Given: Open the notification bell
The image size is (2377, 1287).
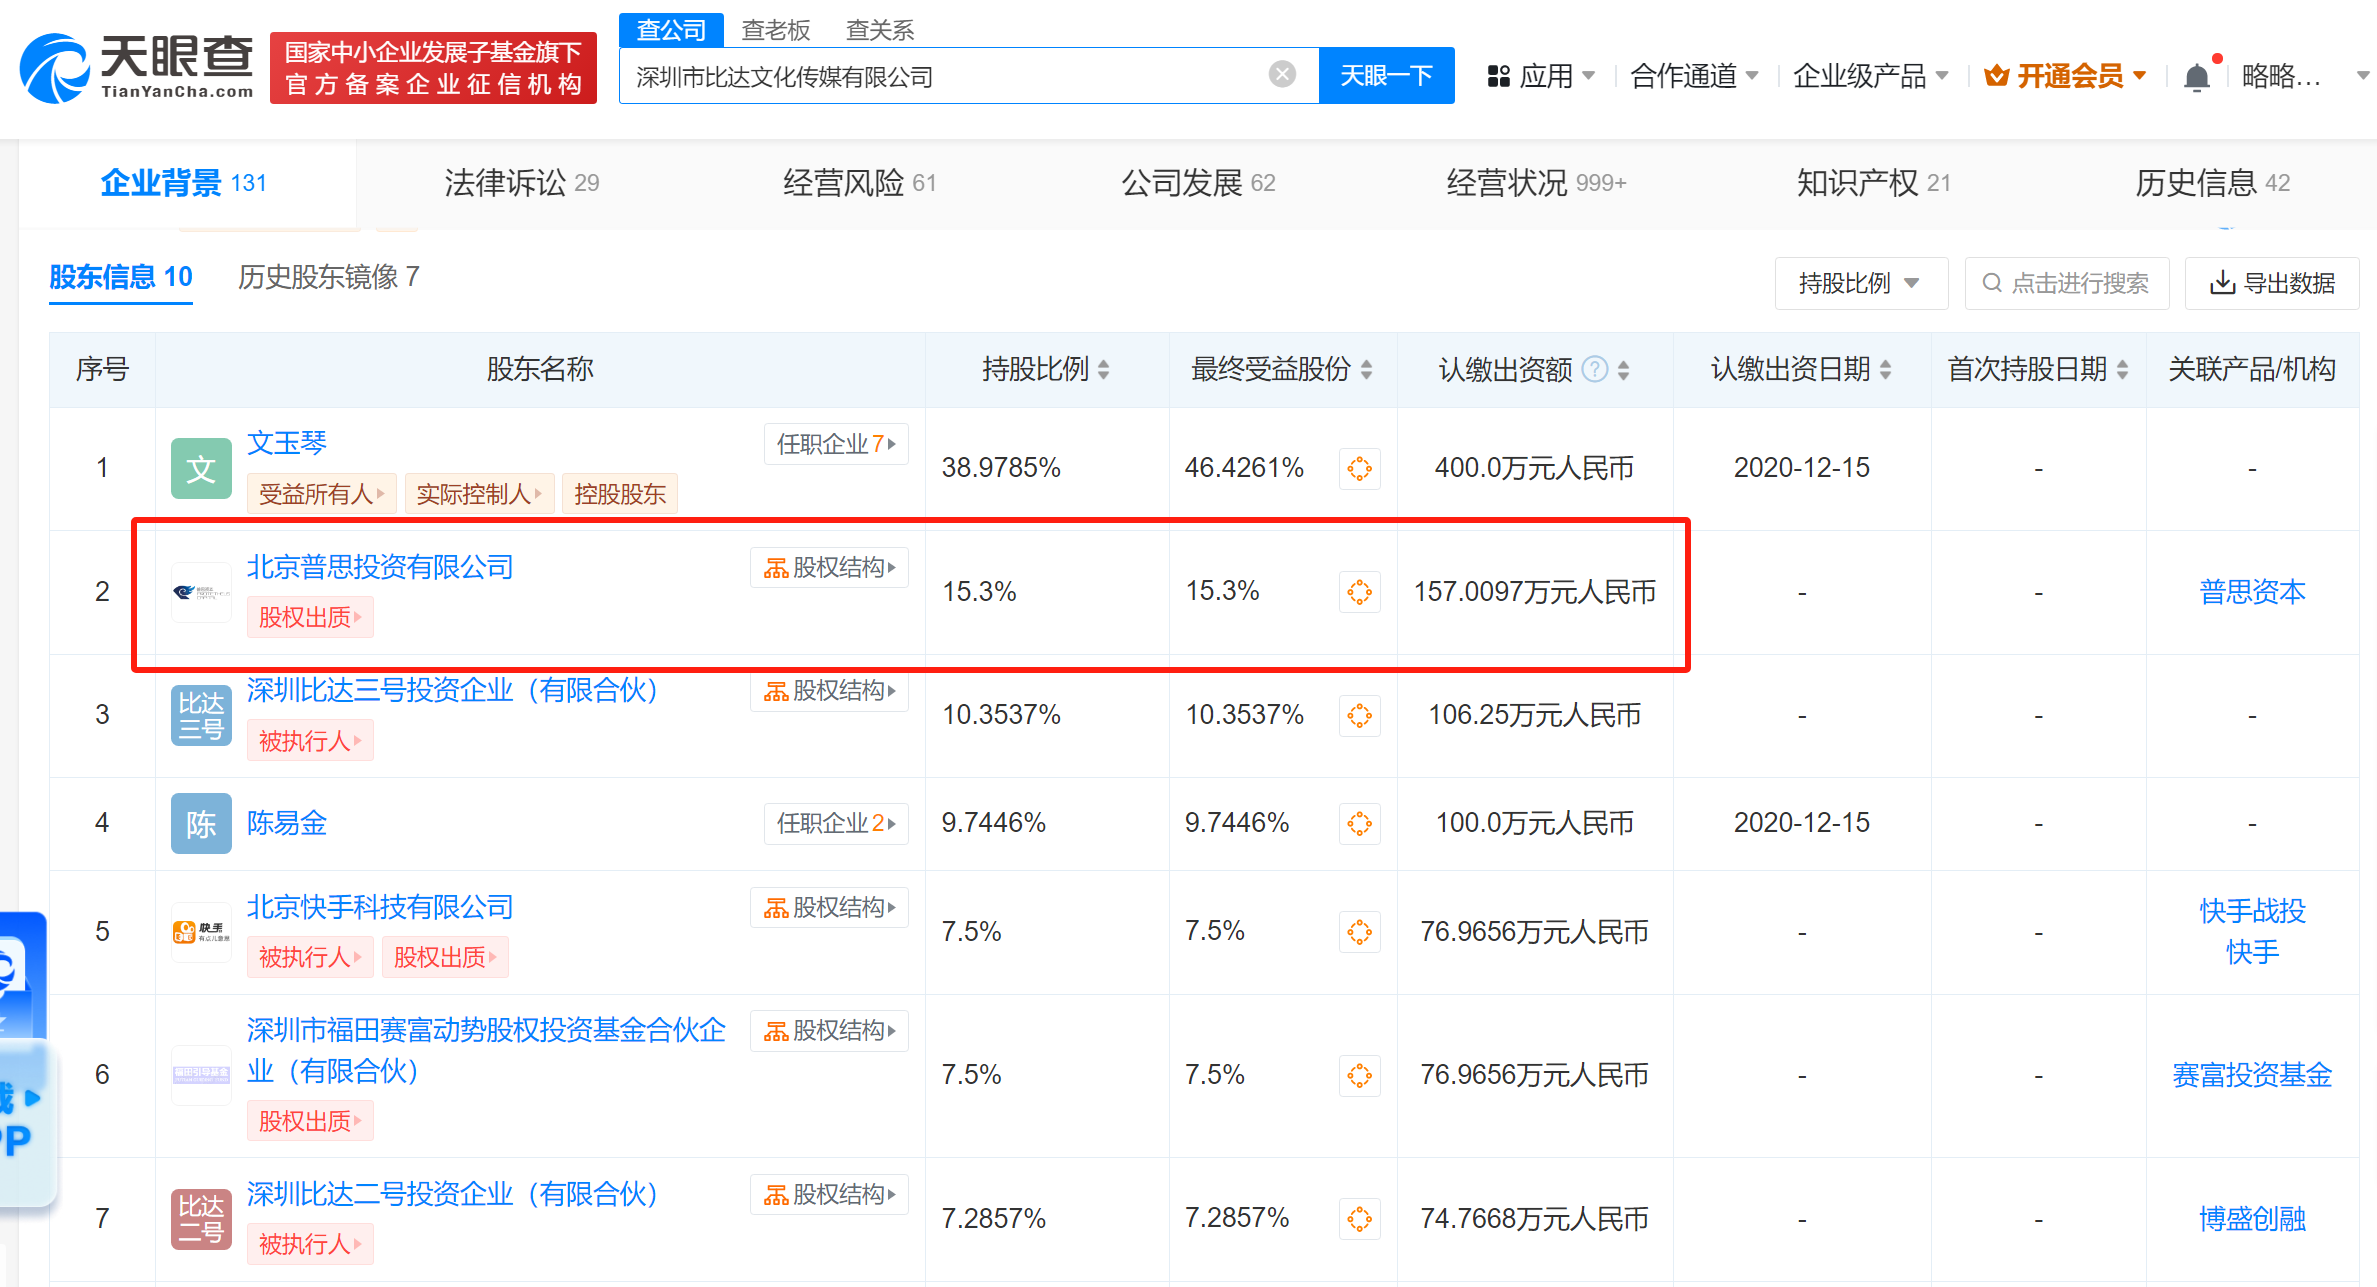Looking at the screenshot, I should (2196, 76).
